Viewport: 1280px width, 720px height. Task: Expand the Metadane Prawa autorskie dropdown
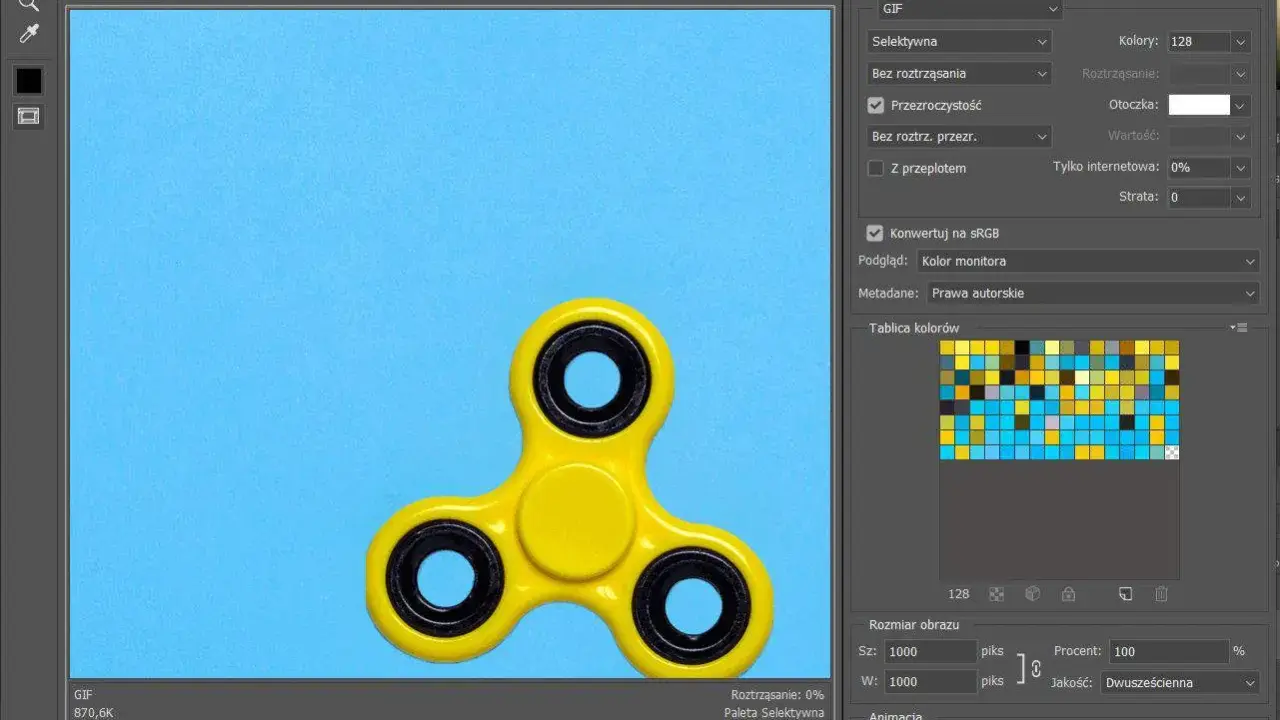click(x=1093, y=293)
